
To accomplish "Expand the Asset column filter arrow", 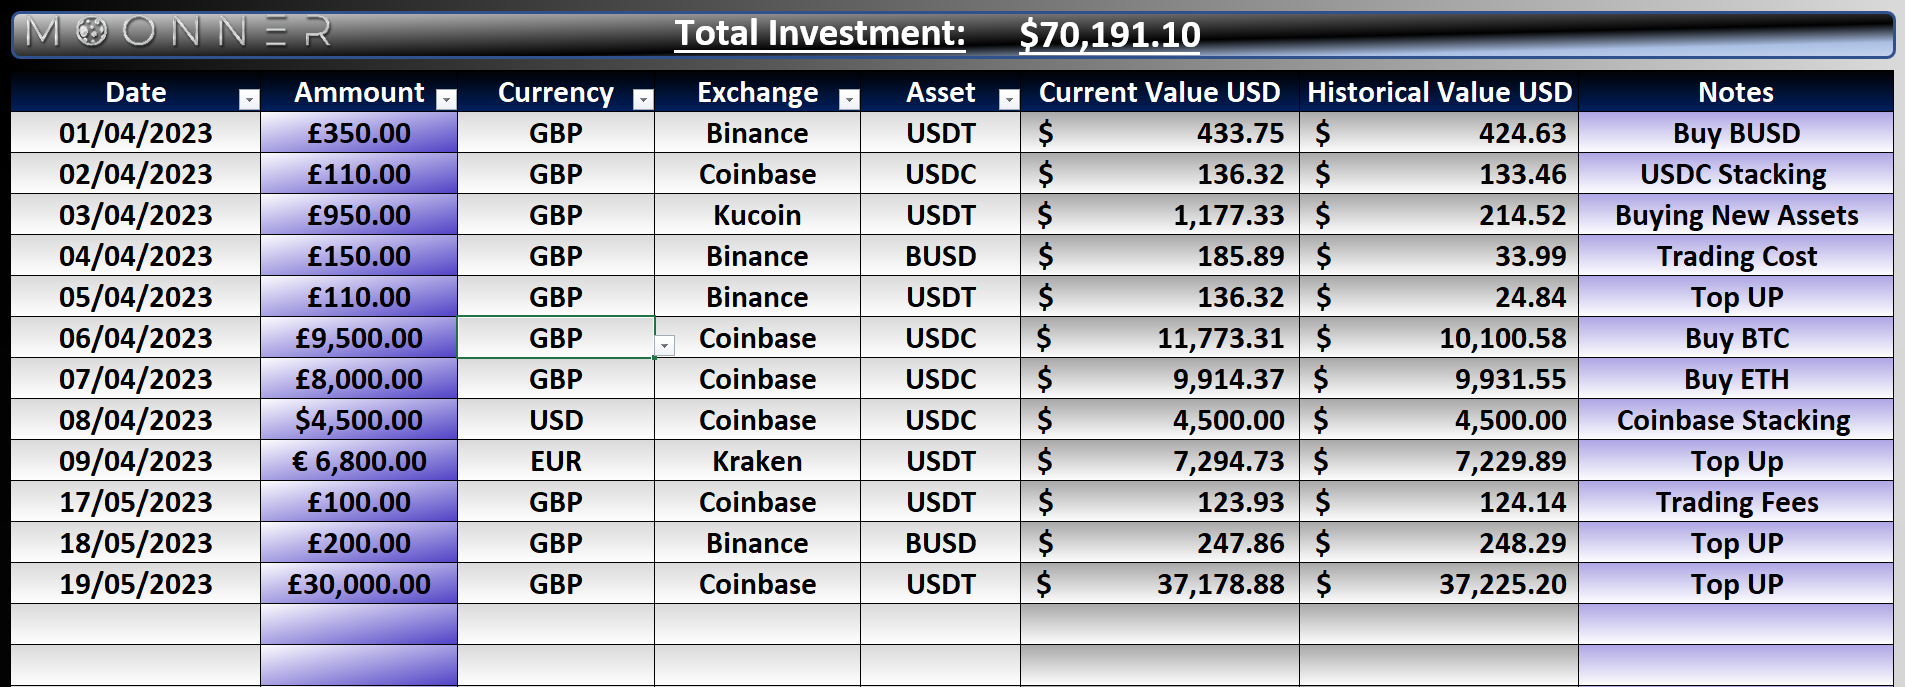I will (1009, 99).
